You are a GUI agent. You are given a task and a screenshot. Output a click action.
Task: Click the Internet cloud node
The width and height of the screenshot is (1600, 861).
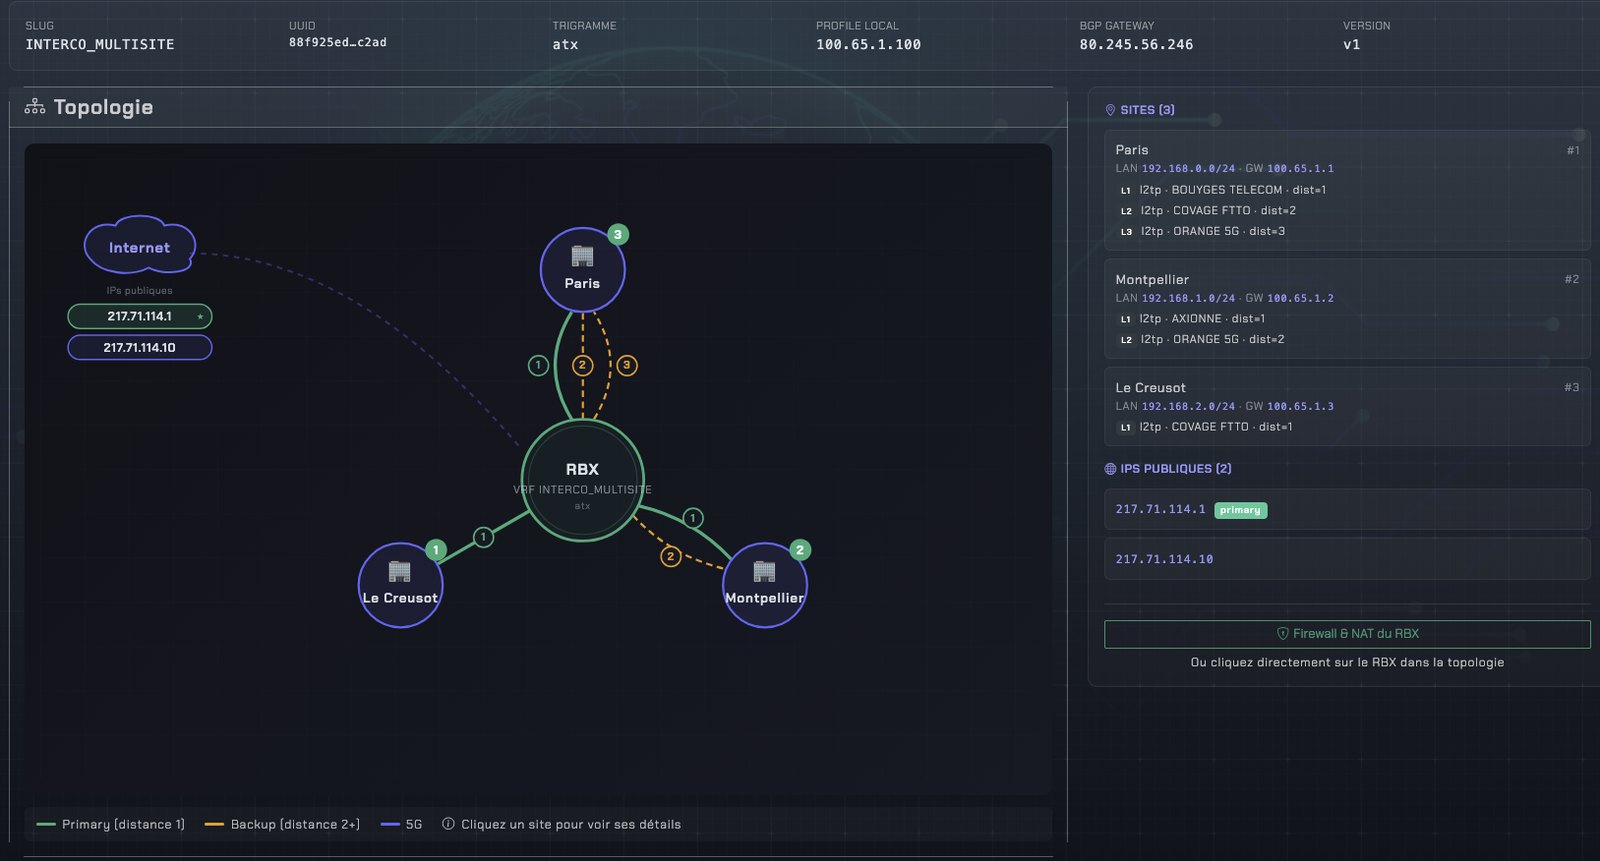coord(139,246)
